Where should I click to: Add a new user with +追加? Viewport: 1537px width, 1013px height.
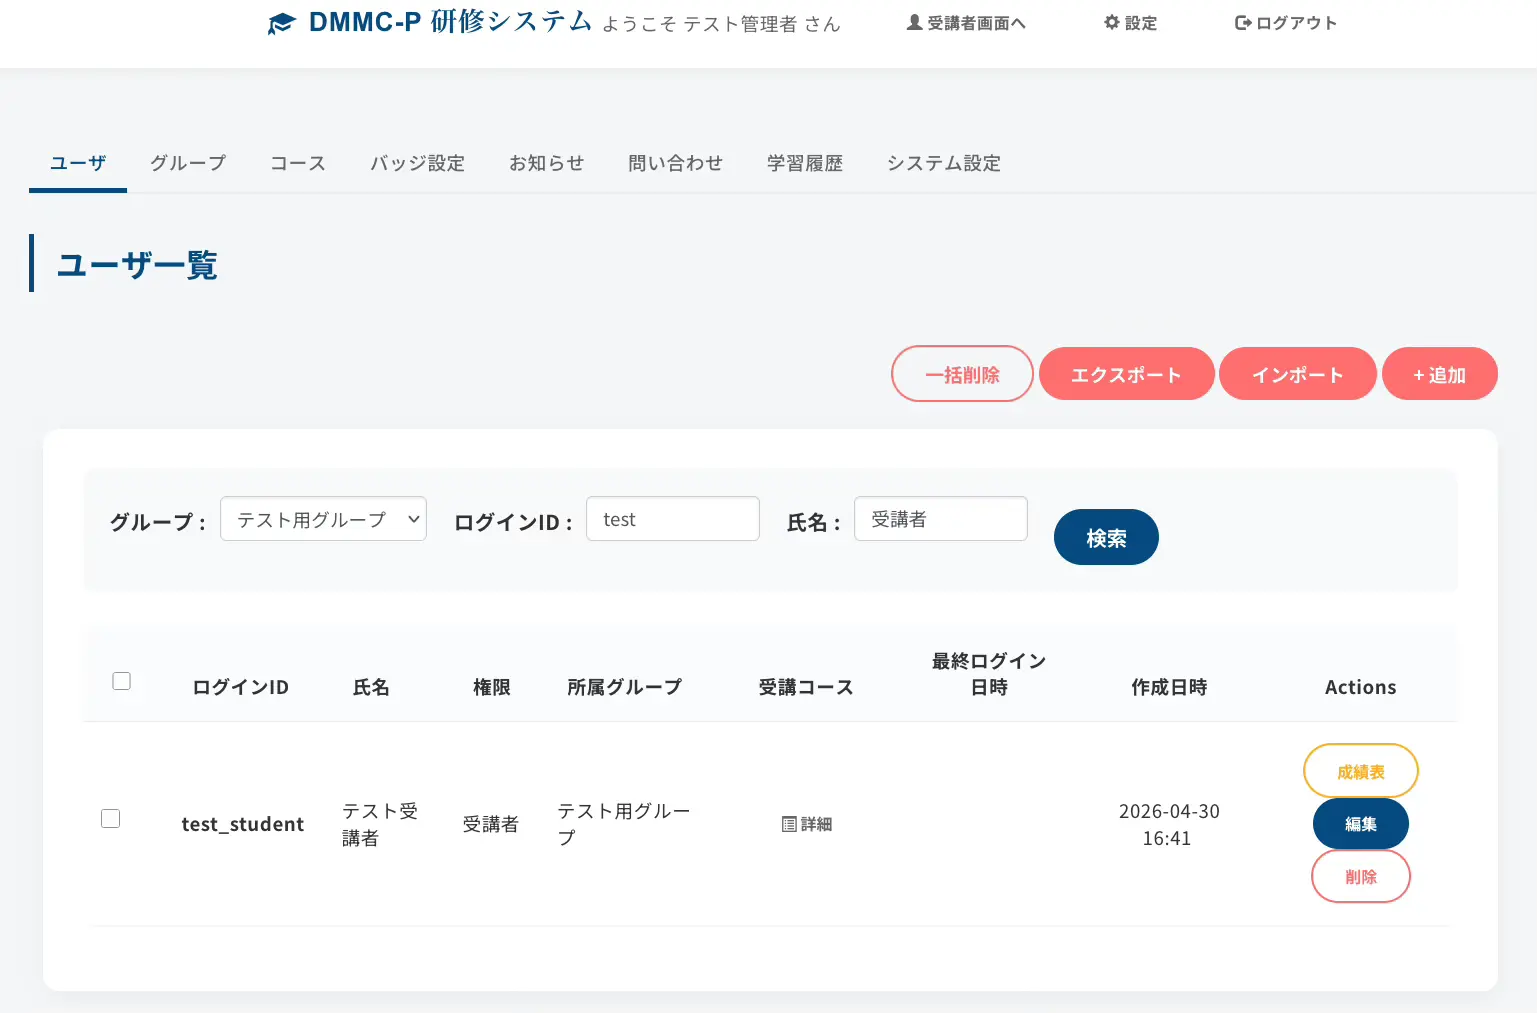click(1439, 374)
